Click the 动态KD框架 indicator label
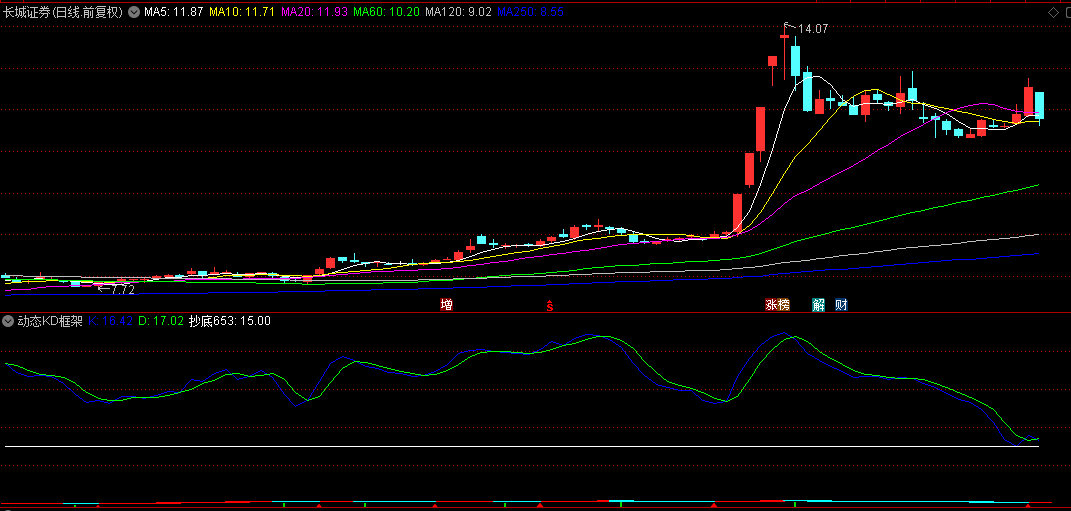1071x511 pixels. coord(50,322)
